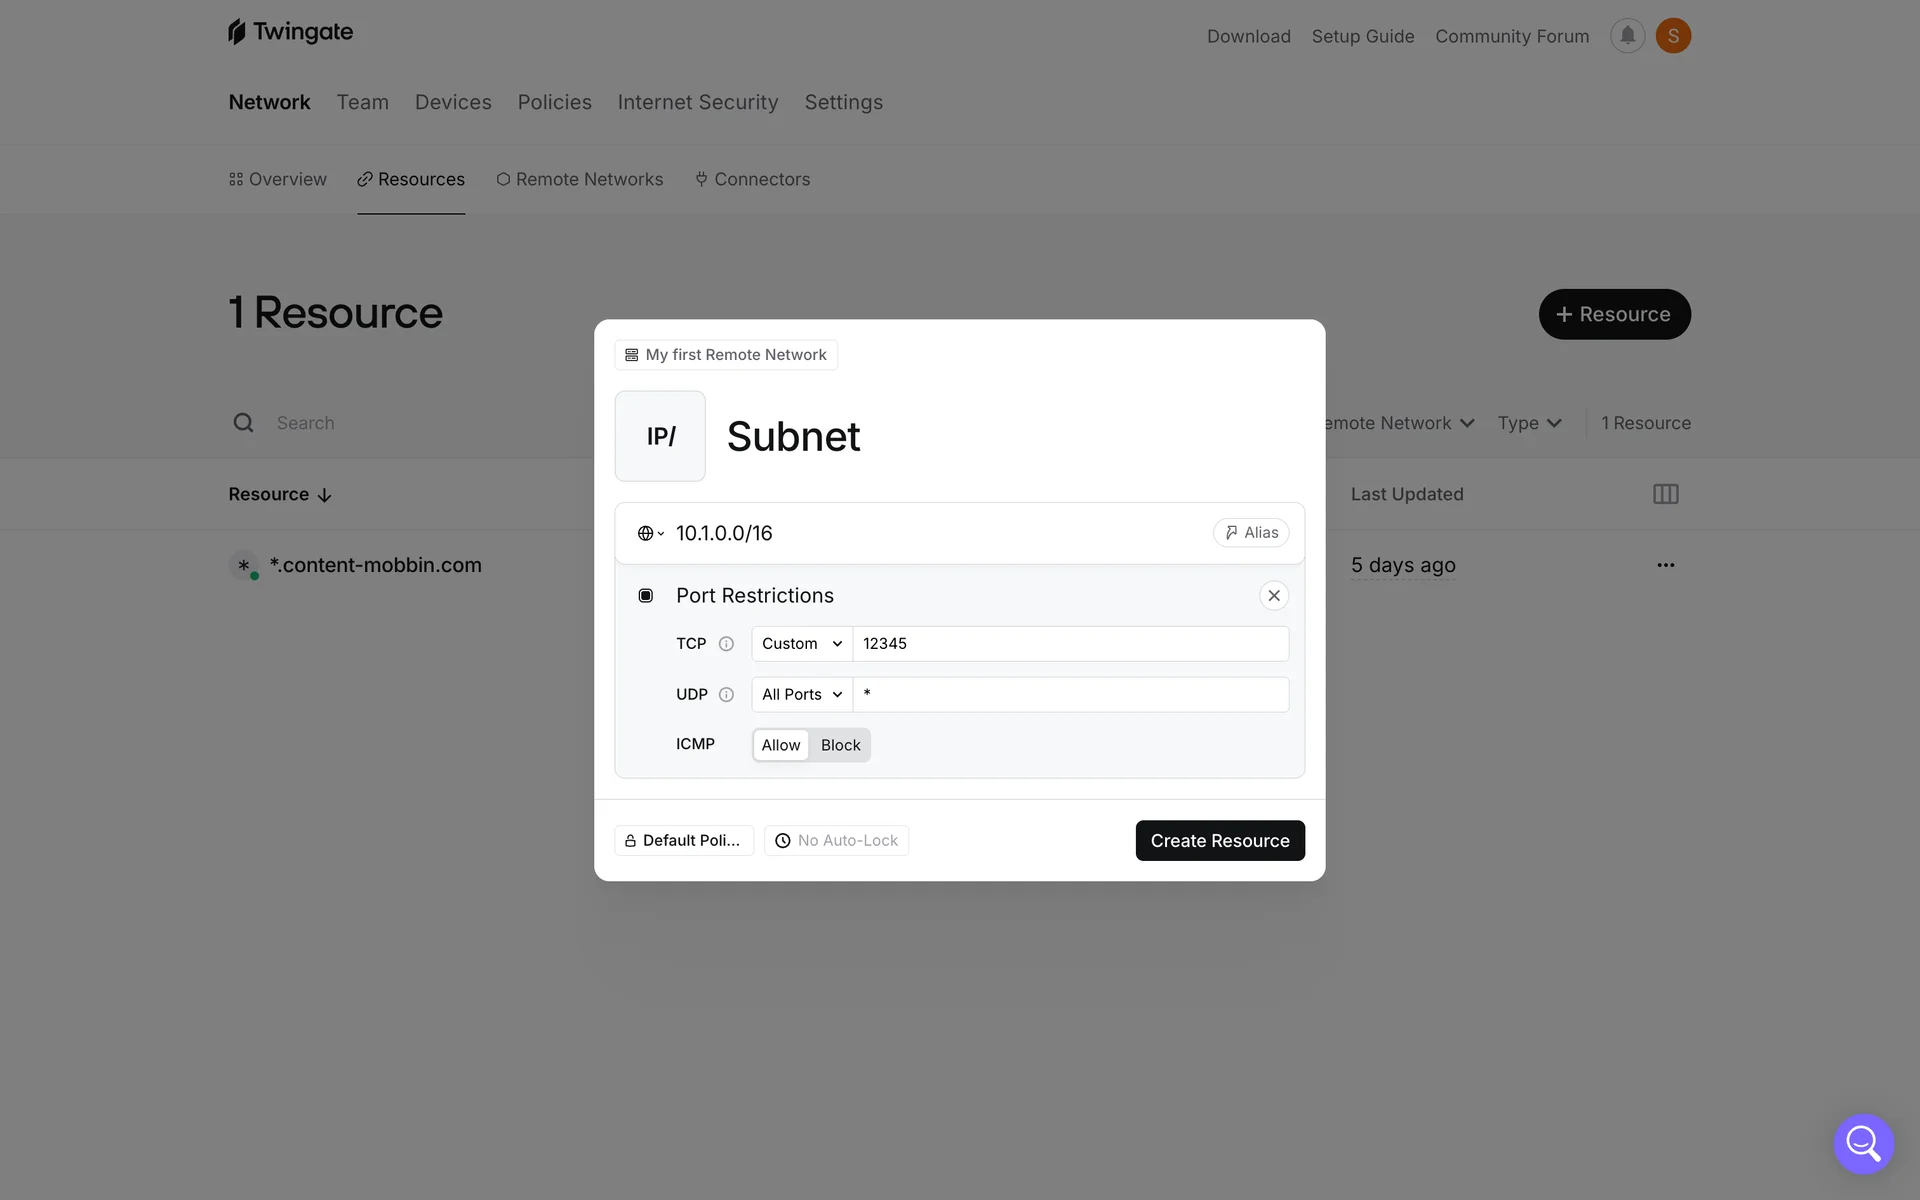This screenshot has height=1200, width=1920.
Task: Open the row actions ellipsis menu
Action: click(x=1665, y=565)
